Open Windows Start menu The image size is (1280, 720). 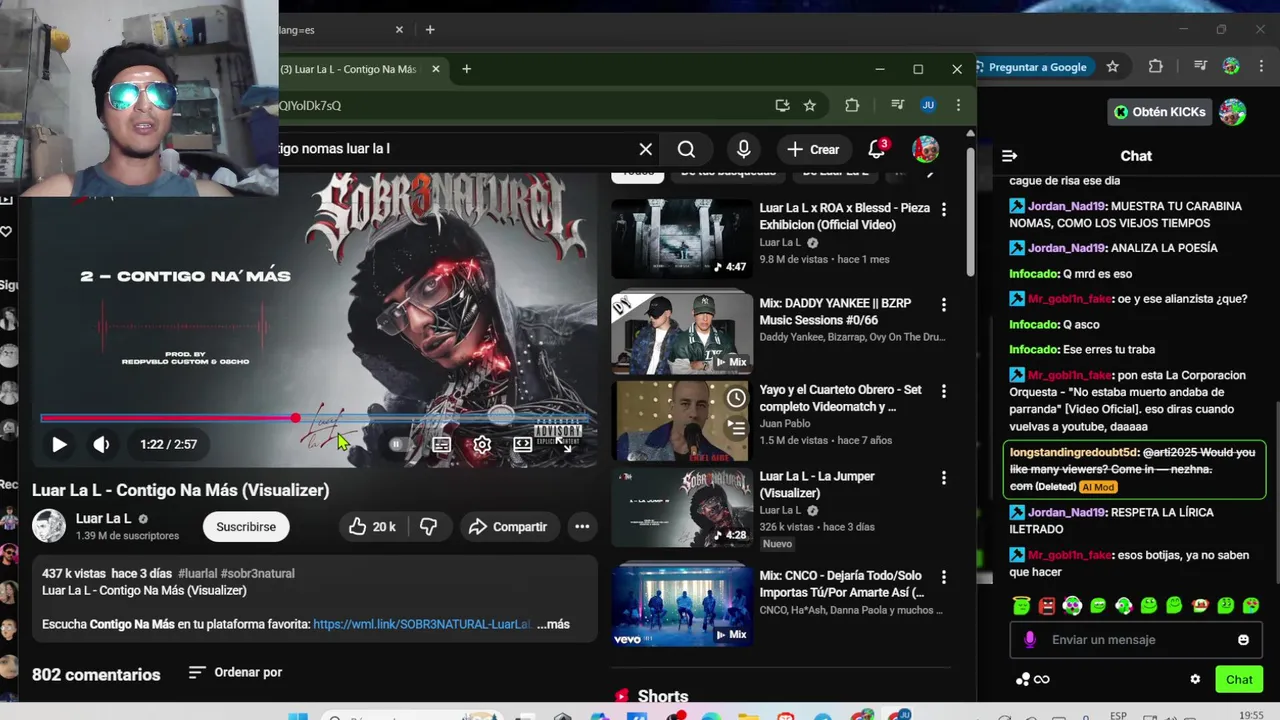click(x=298, y=716)
